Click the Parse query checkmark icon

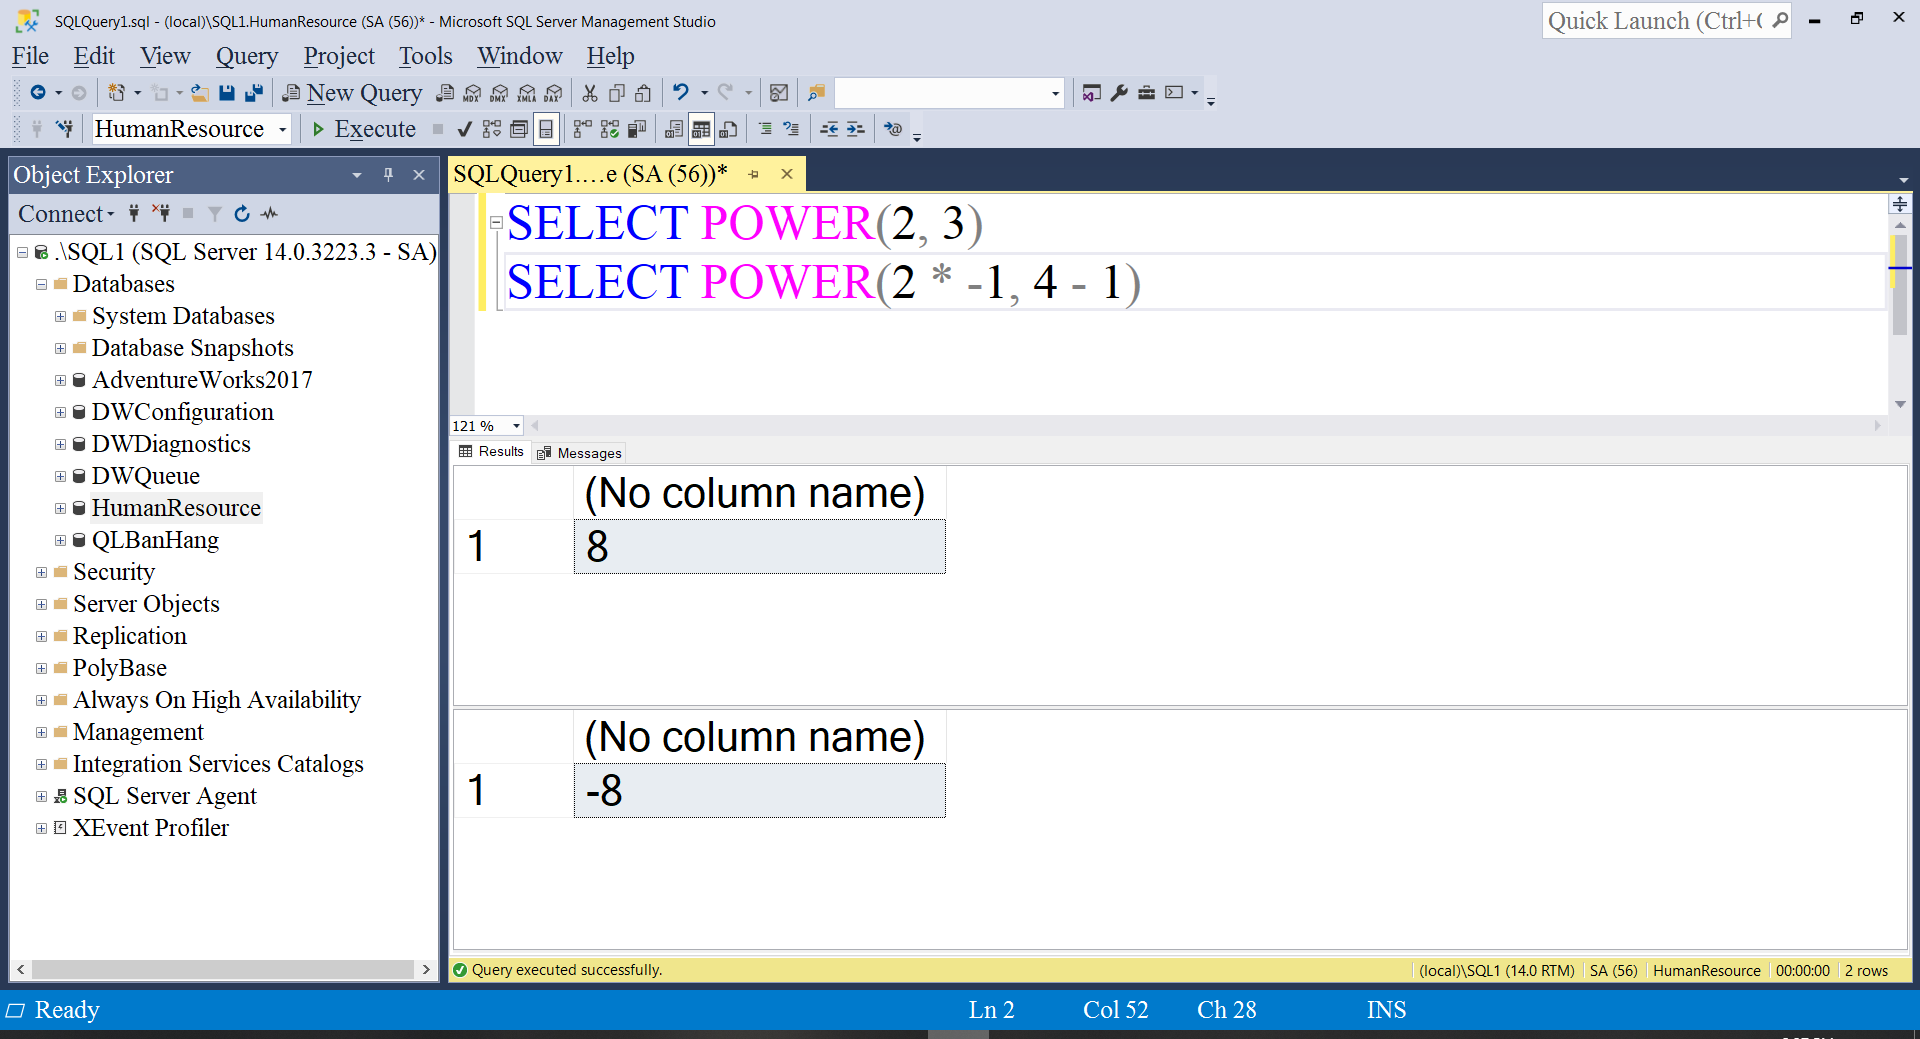464,129
